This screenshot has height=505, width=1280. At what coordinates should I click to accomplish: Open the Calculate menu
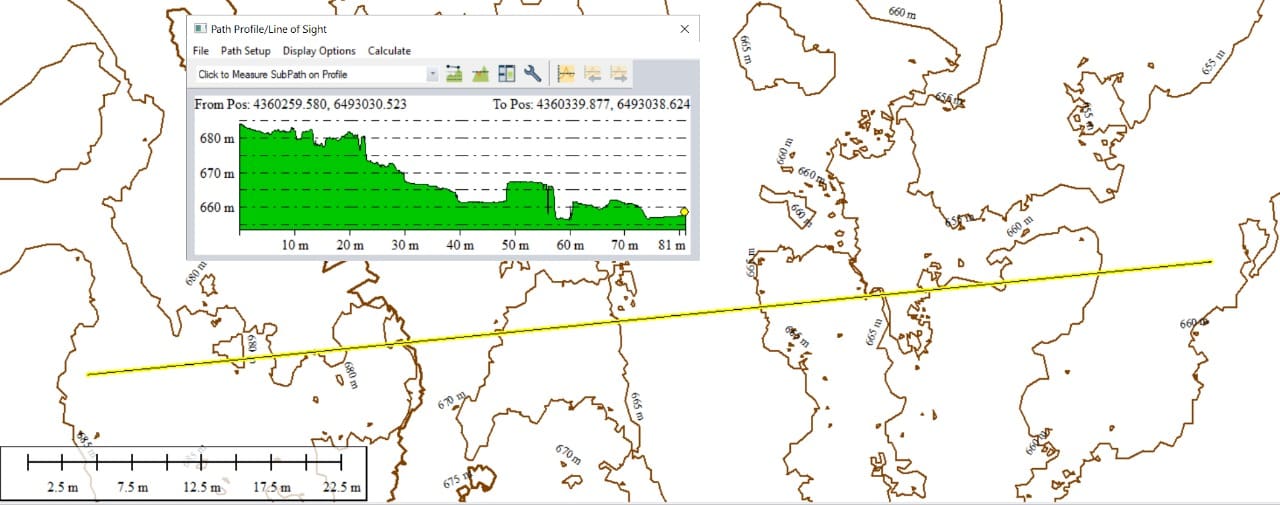(389, 51)
